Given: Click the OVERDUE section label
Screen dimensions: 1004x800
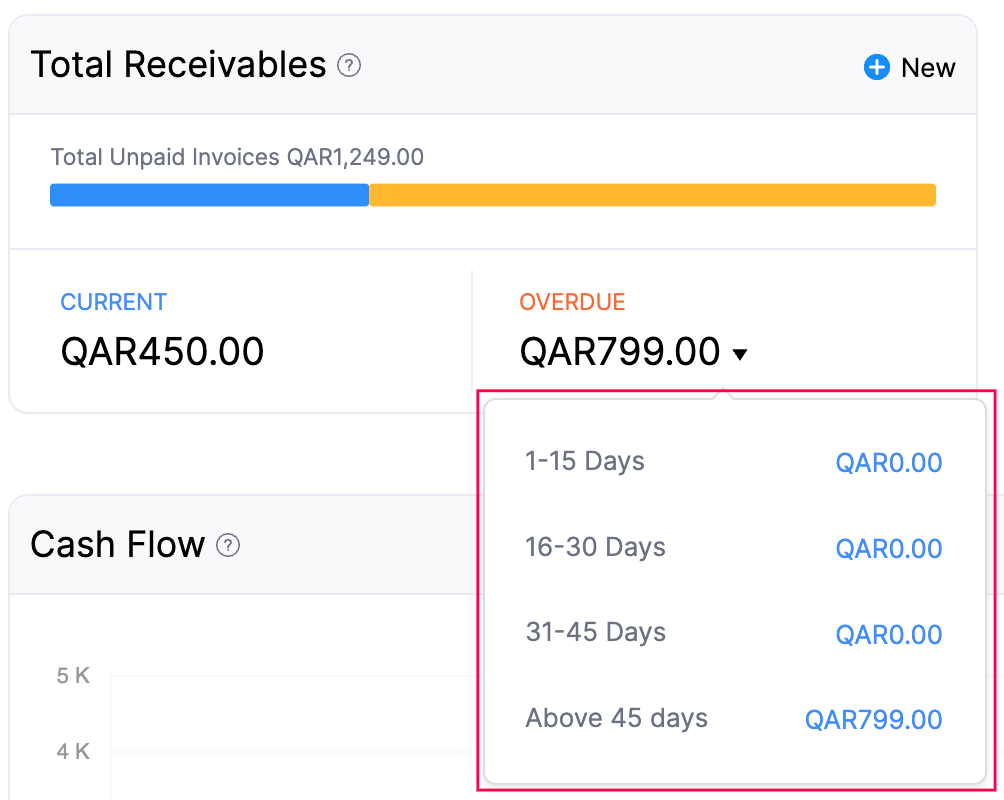Looking at the screenshot, I should point(572,302).
